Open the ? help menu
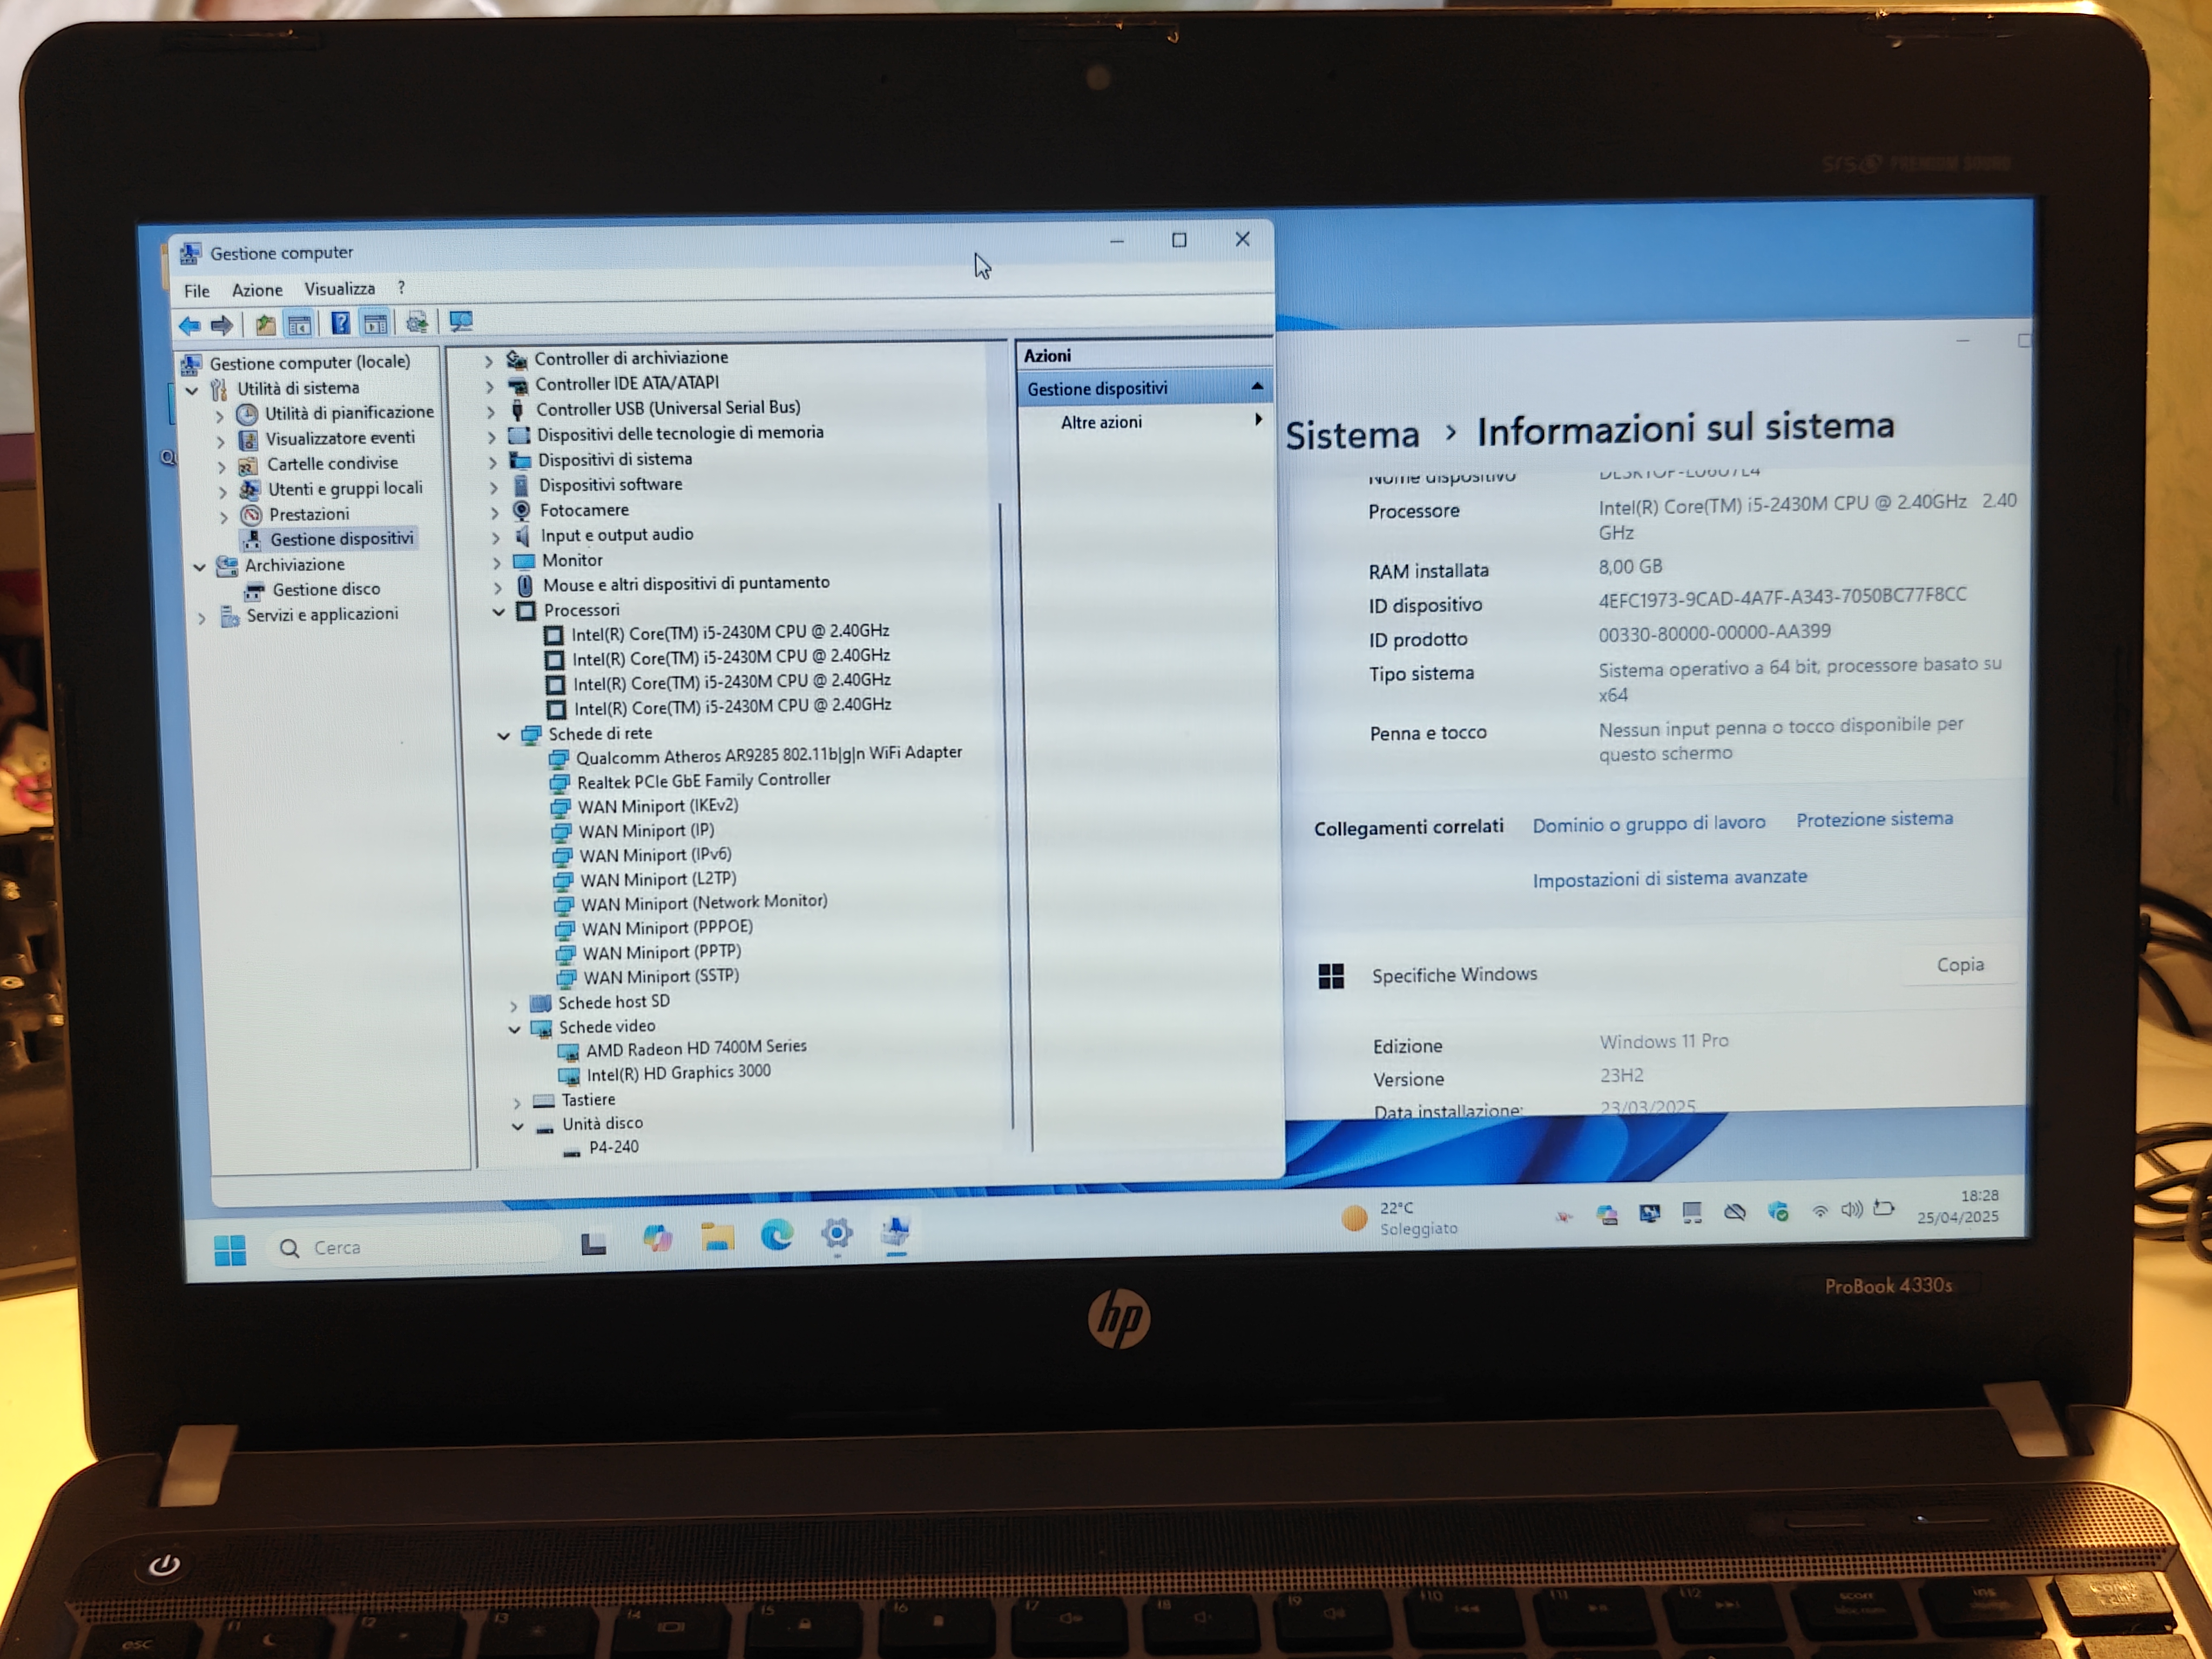Image resolution: width=2212 pixels, height=1659 pixels. click(401, 288)
